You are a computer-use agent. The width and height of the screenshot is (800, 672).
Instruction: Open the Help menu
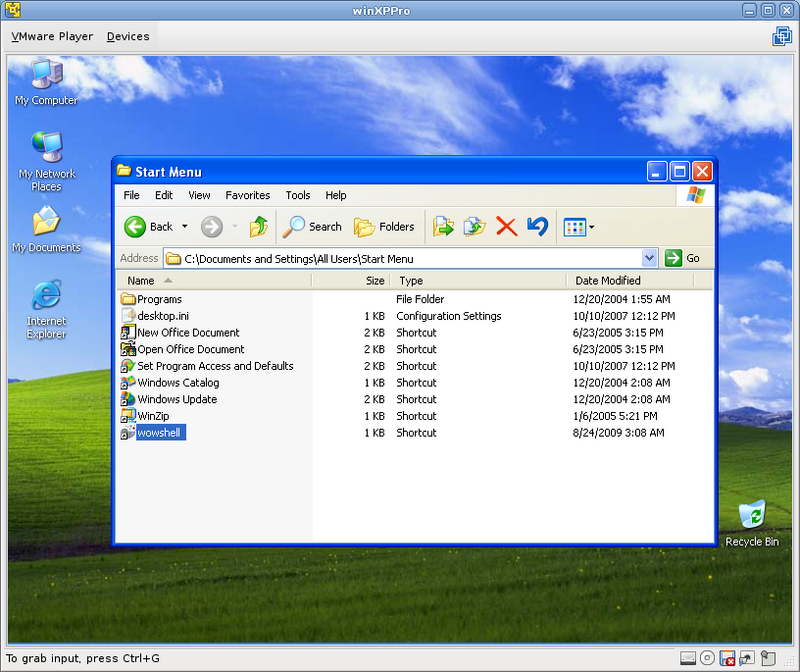[336, 195]
